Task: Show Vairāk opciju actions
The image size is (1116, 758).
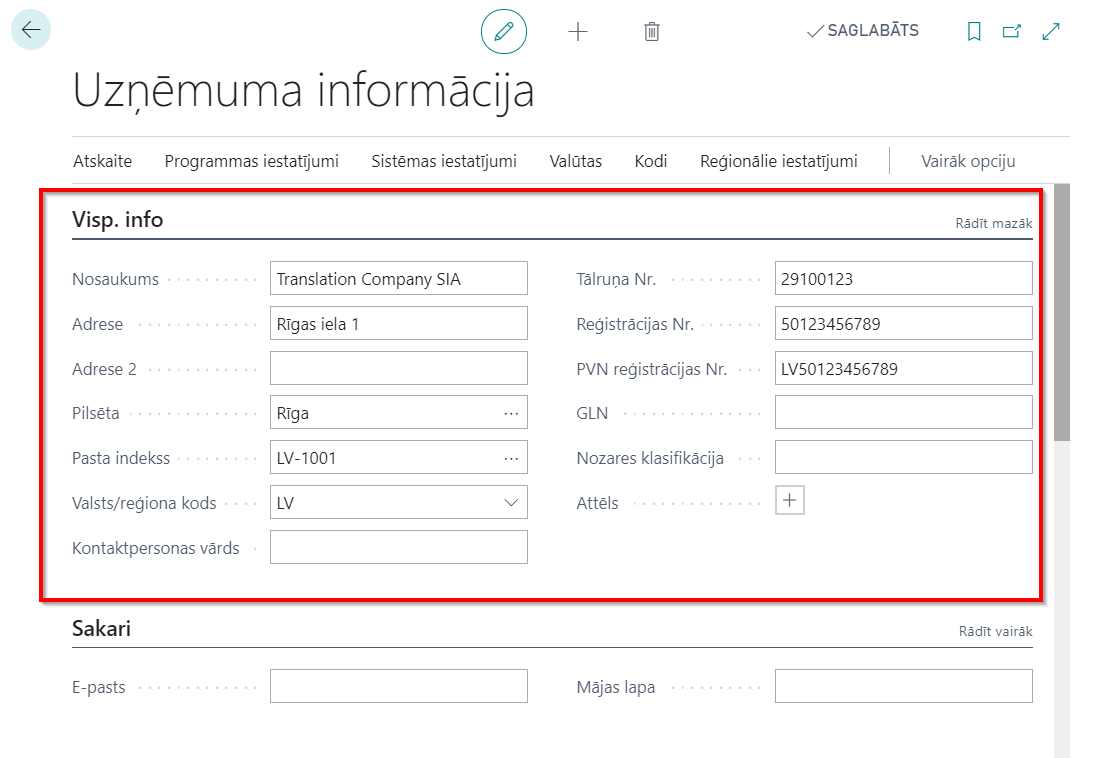Action: tap(969, 162)
